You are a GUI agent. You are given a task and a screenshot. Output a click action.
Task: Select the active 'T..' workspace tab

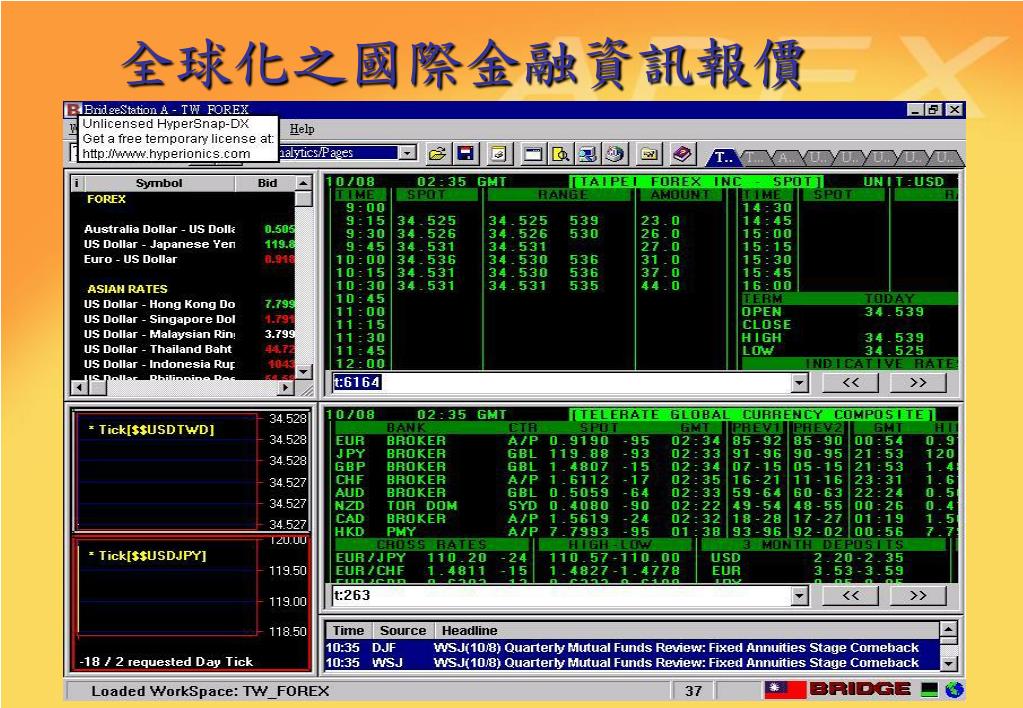coord(723,157)
